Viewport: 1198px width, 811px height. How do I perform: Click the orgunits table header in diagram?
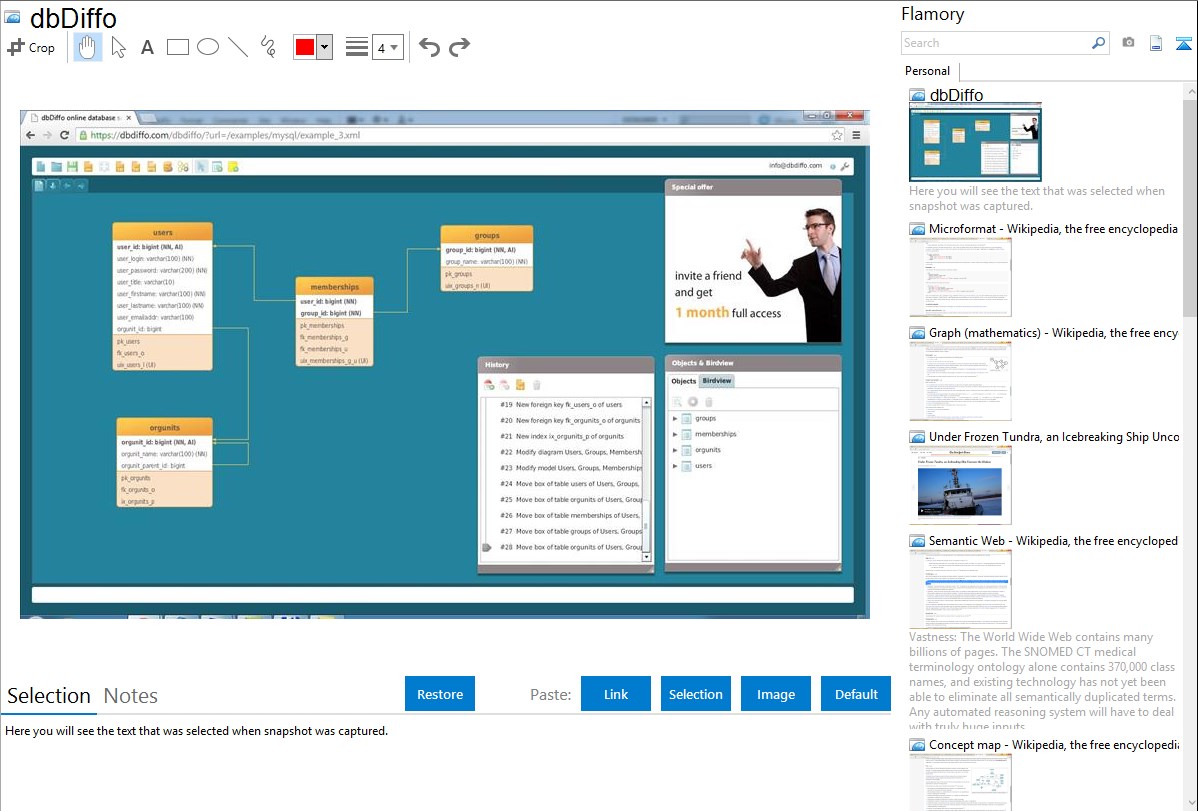point(164,427)
